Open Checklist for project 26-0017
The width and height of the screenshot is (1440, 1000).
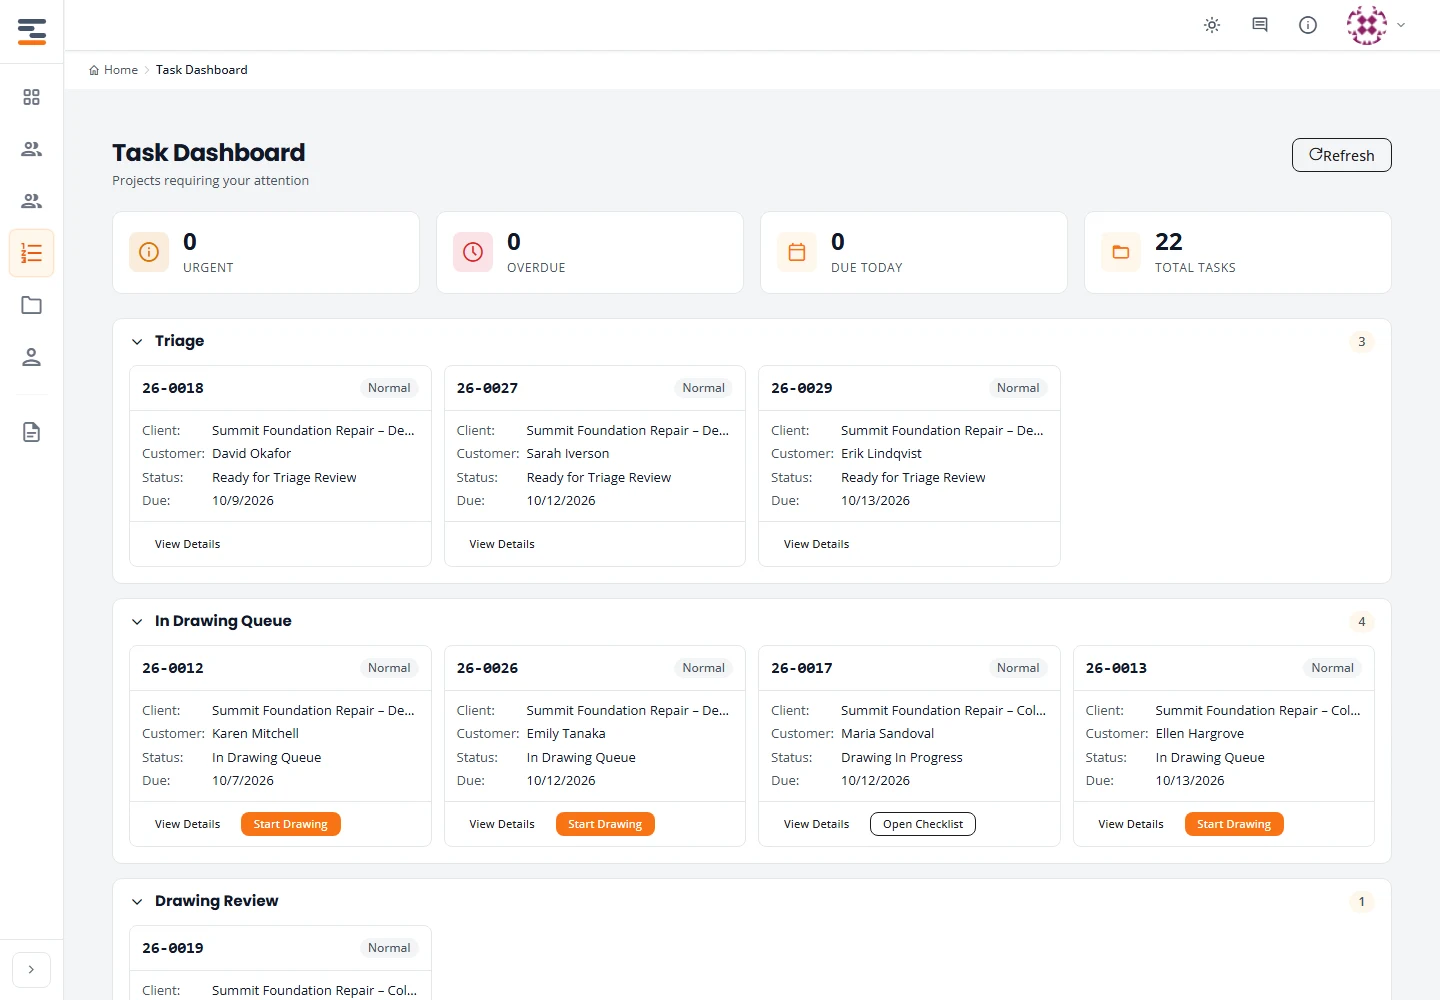click(x=923, y=824)
